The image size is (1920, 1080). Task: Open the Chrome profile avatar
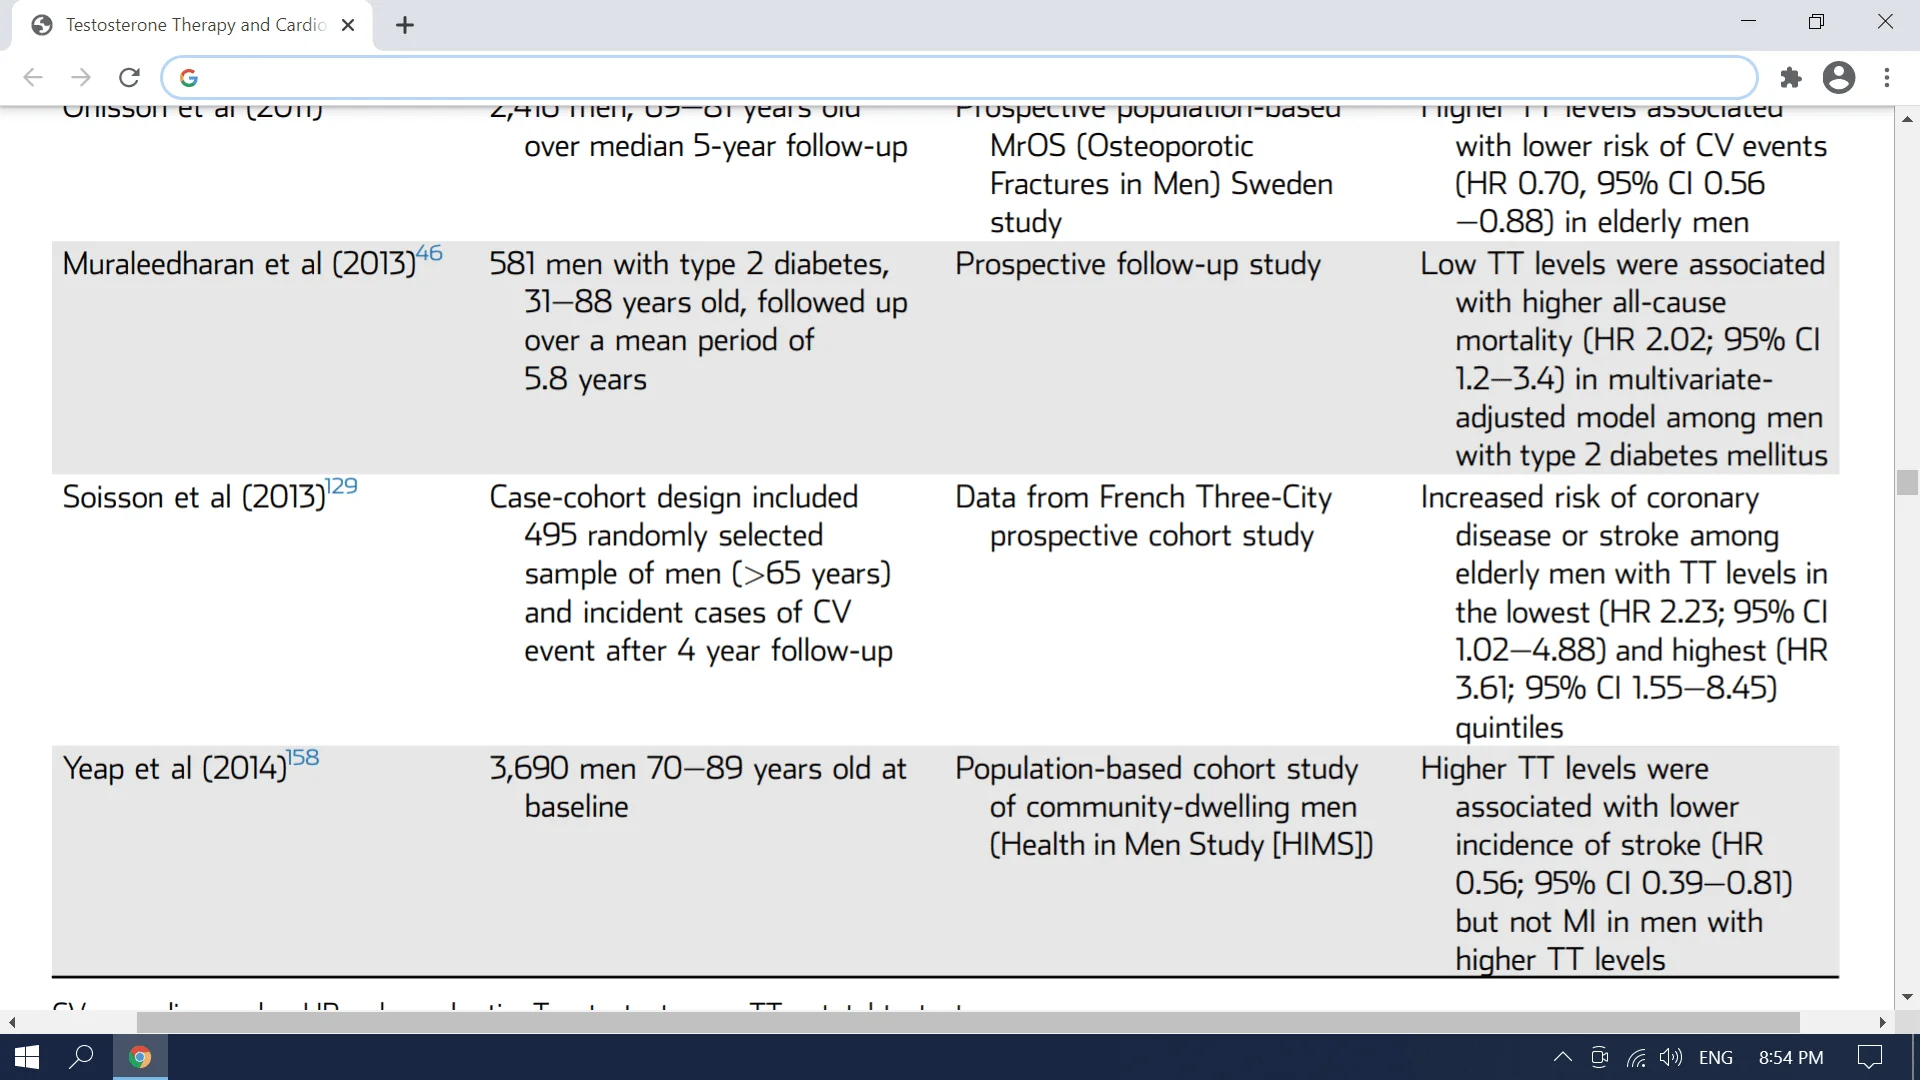[1839, 78]
